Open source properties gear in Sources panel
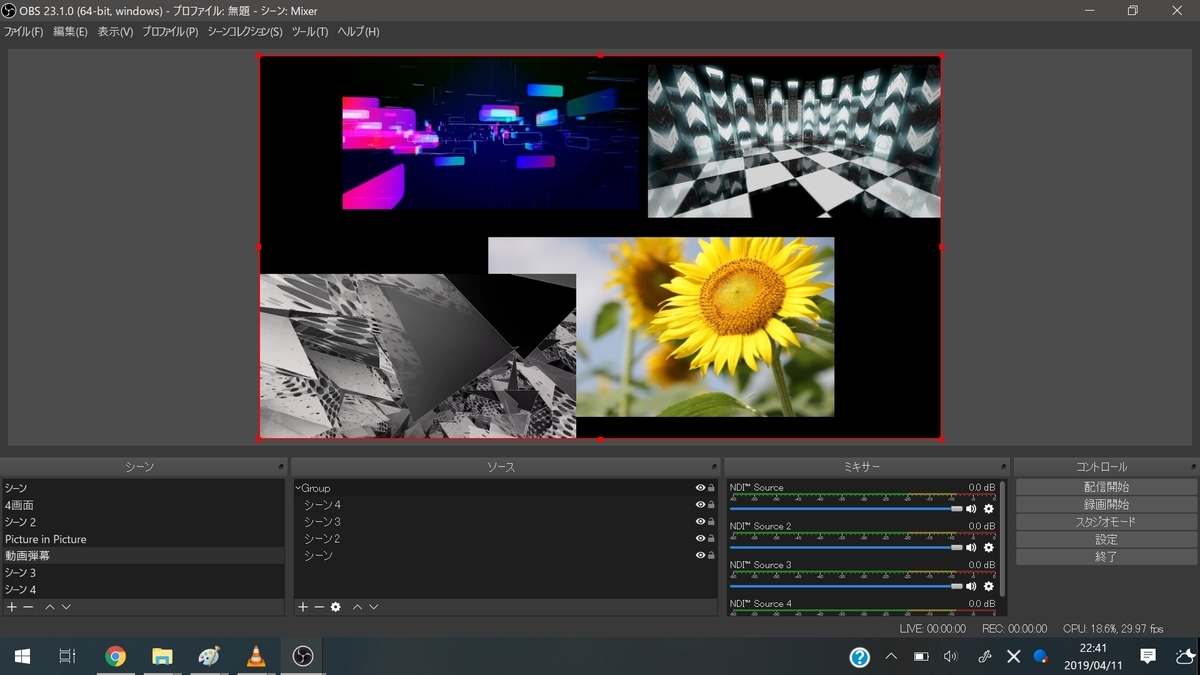Screen dimensions: 1200x675 [x=336, y=607]
